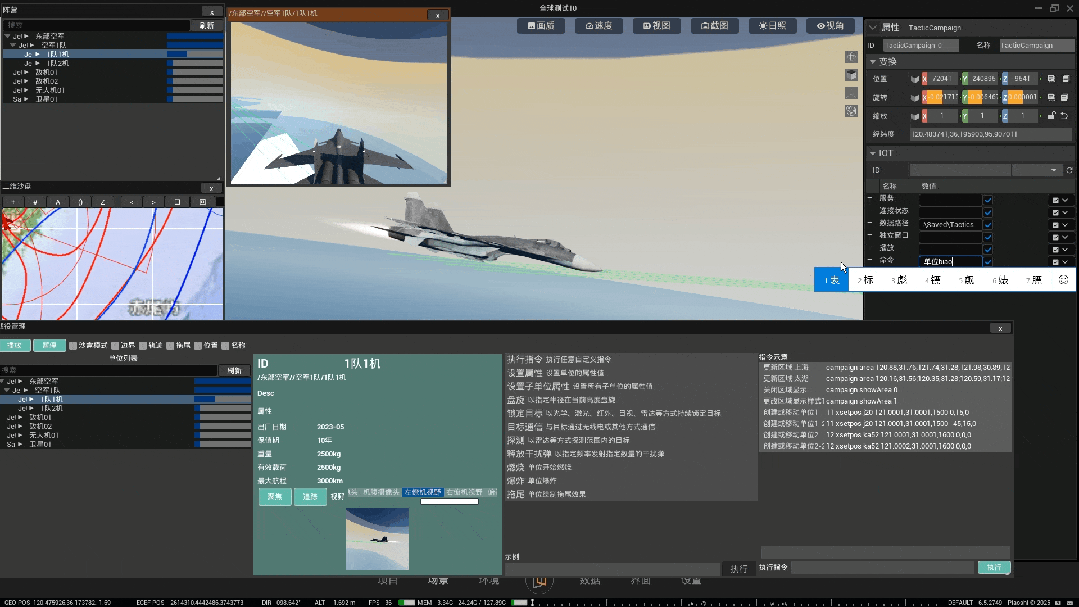Click the emoji face in the IME candidate bar
Viewport: 1079px width, 607px height.
pos(1063,280)
